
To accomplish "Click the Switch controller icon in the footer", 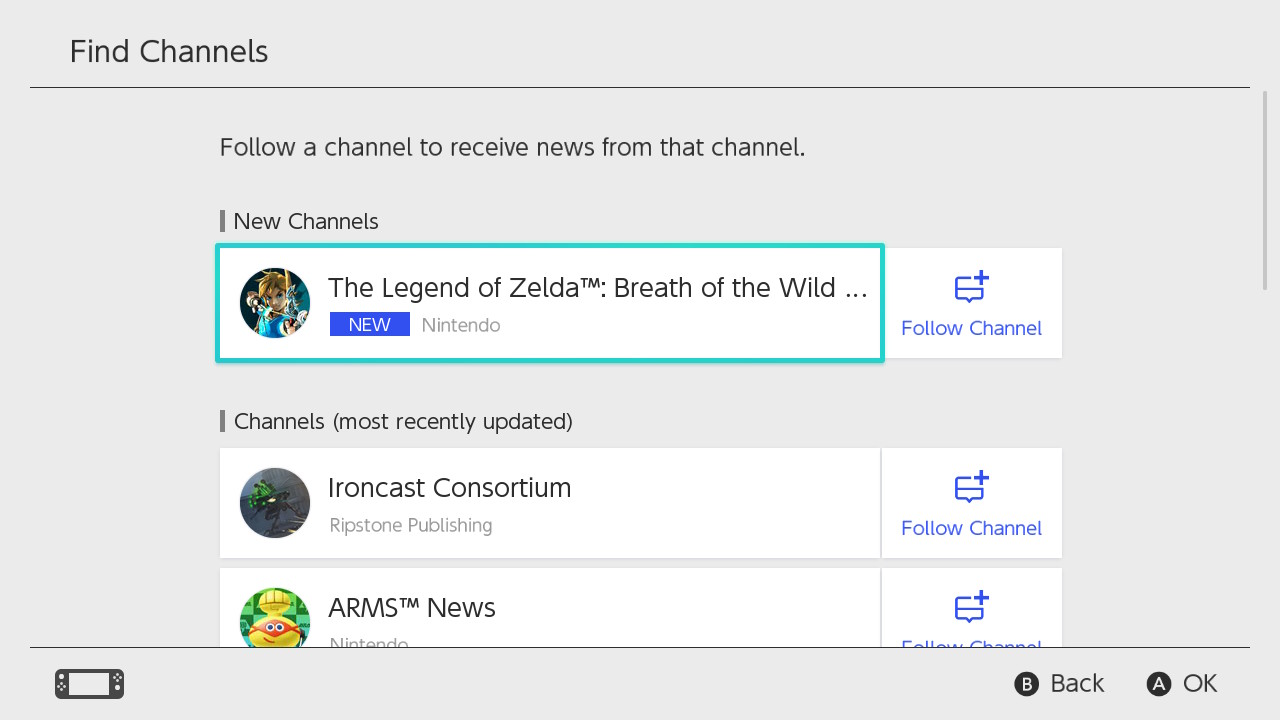I will click(x=89, y=684).
